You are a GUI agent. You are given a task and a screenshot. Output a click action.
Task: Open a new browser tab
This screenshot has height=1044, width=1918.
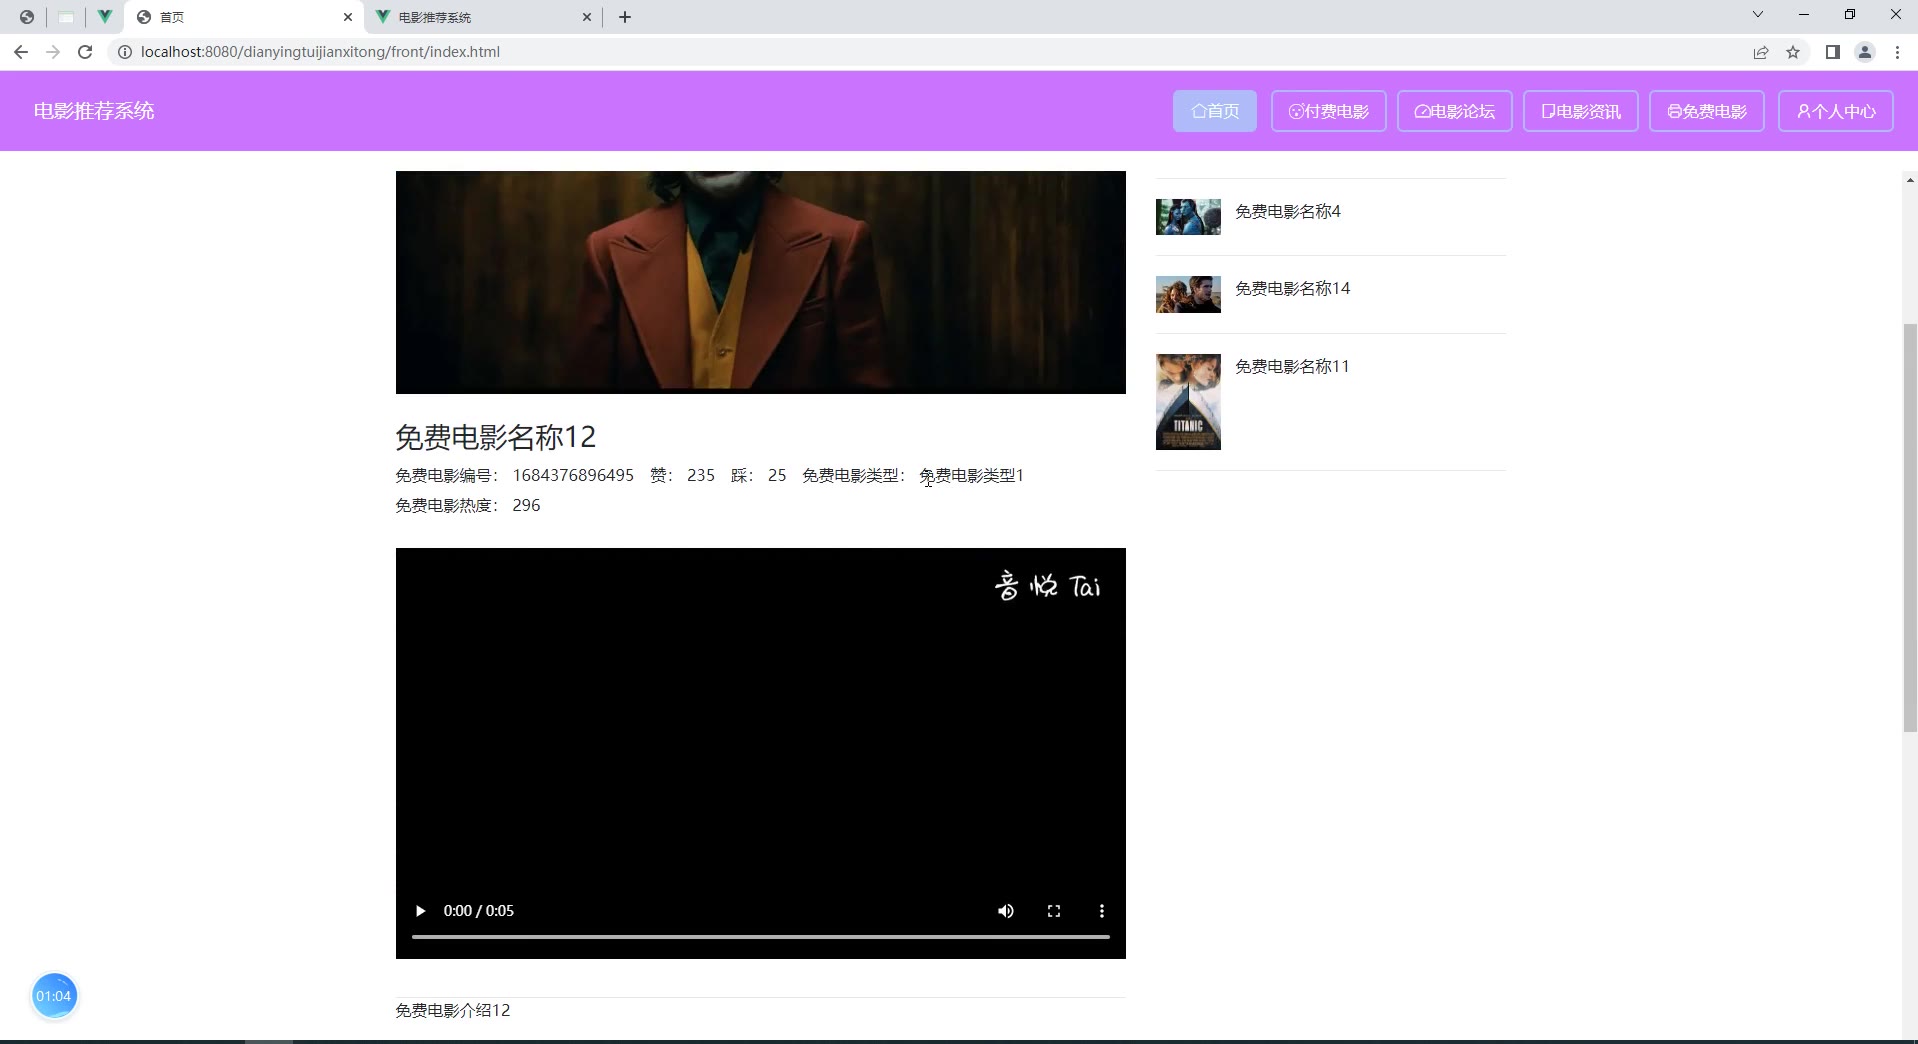(625, 17)
